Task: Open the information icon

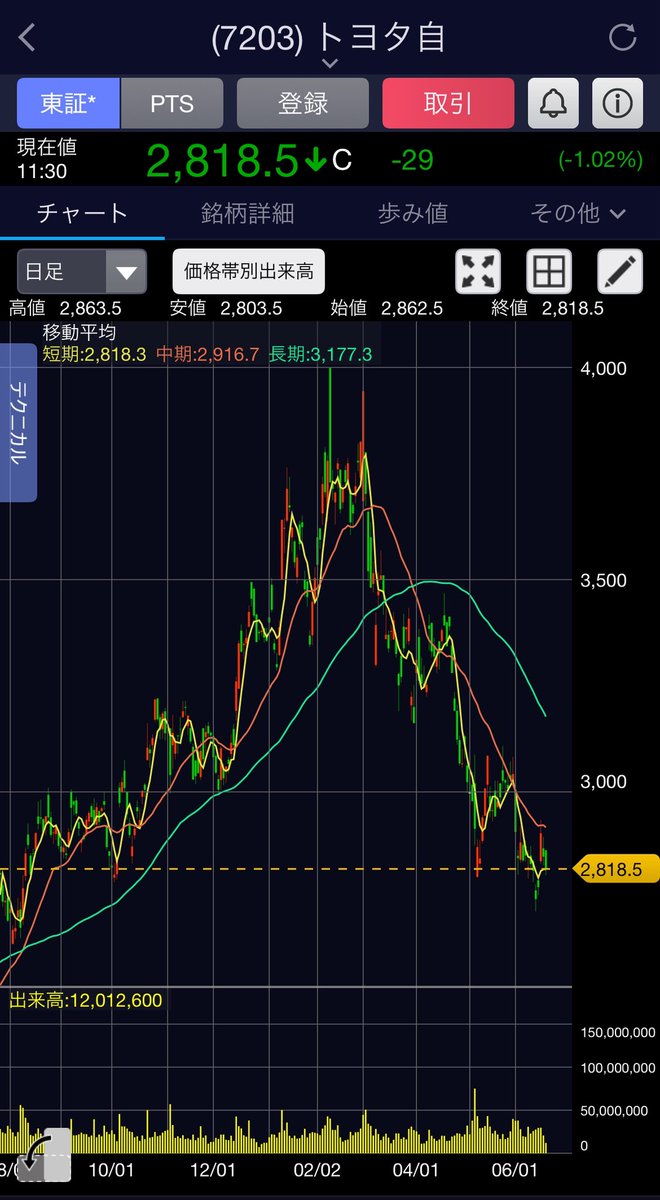Action: click(617, 103)
